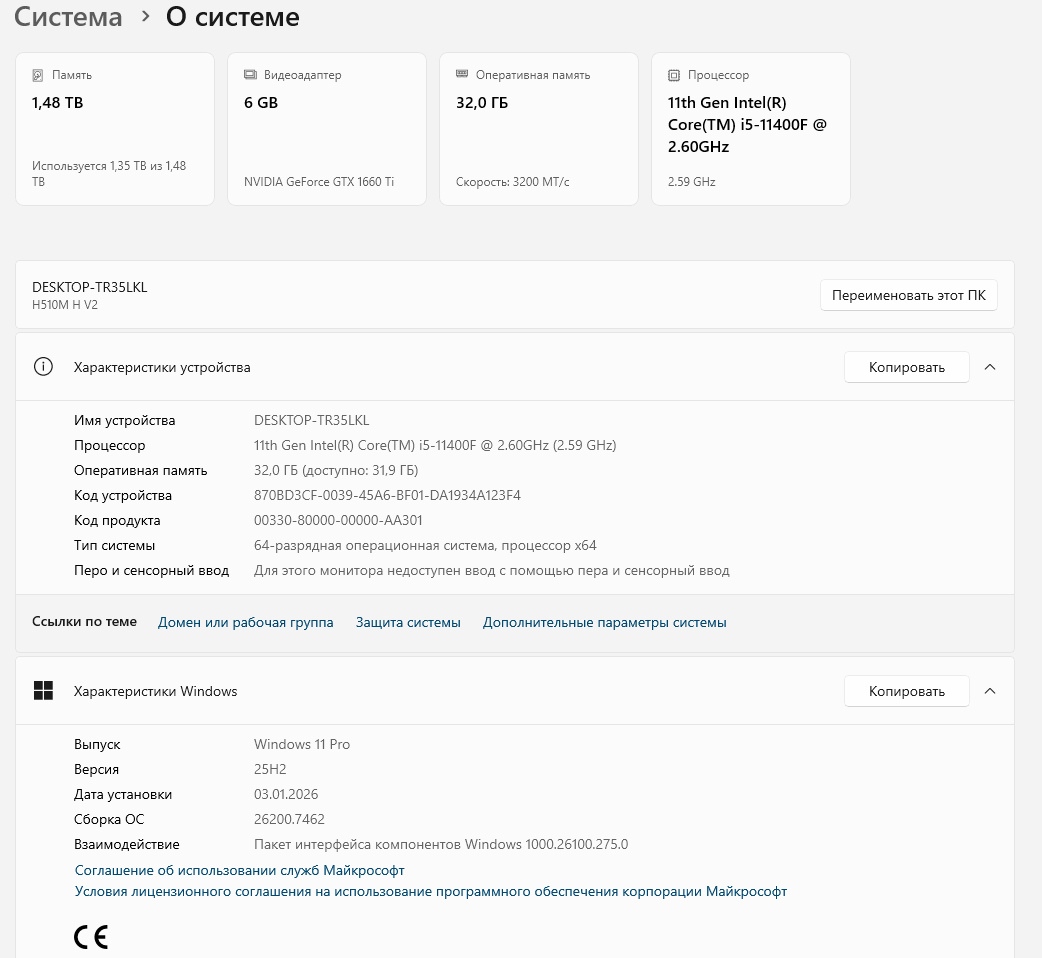
Task: Click the Процессор chip icon
Action: 674,75
